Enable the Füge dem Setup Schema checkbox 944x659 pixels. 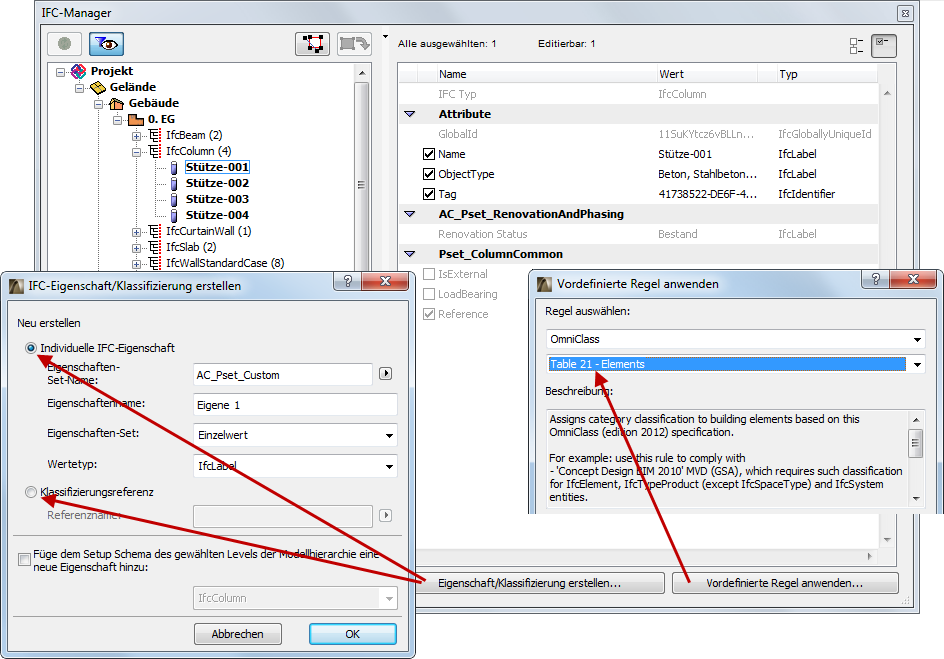(25, 560)
